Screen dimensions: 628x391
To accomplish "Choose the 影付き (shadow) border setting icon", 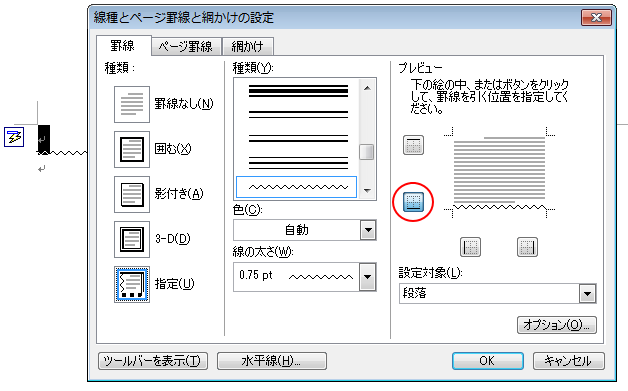I will 132,194.
